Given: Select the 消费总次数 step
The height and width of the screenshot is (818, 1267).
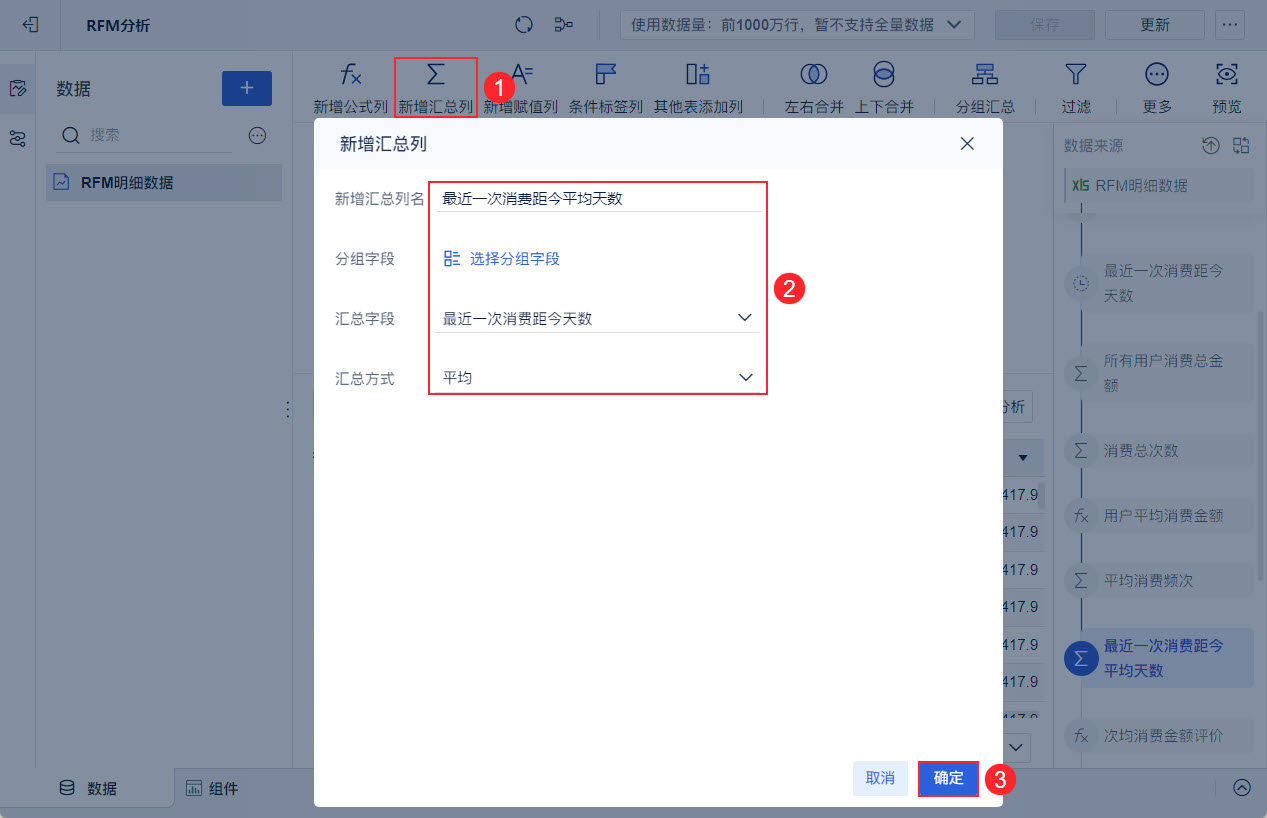Looking at the screenshot, I should point(1157,450).
